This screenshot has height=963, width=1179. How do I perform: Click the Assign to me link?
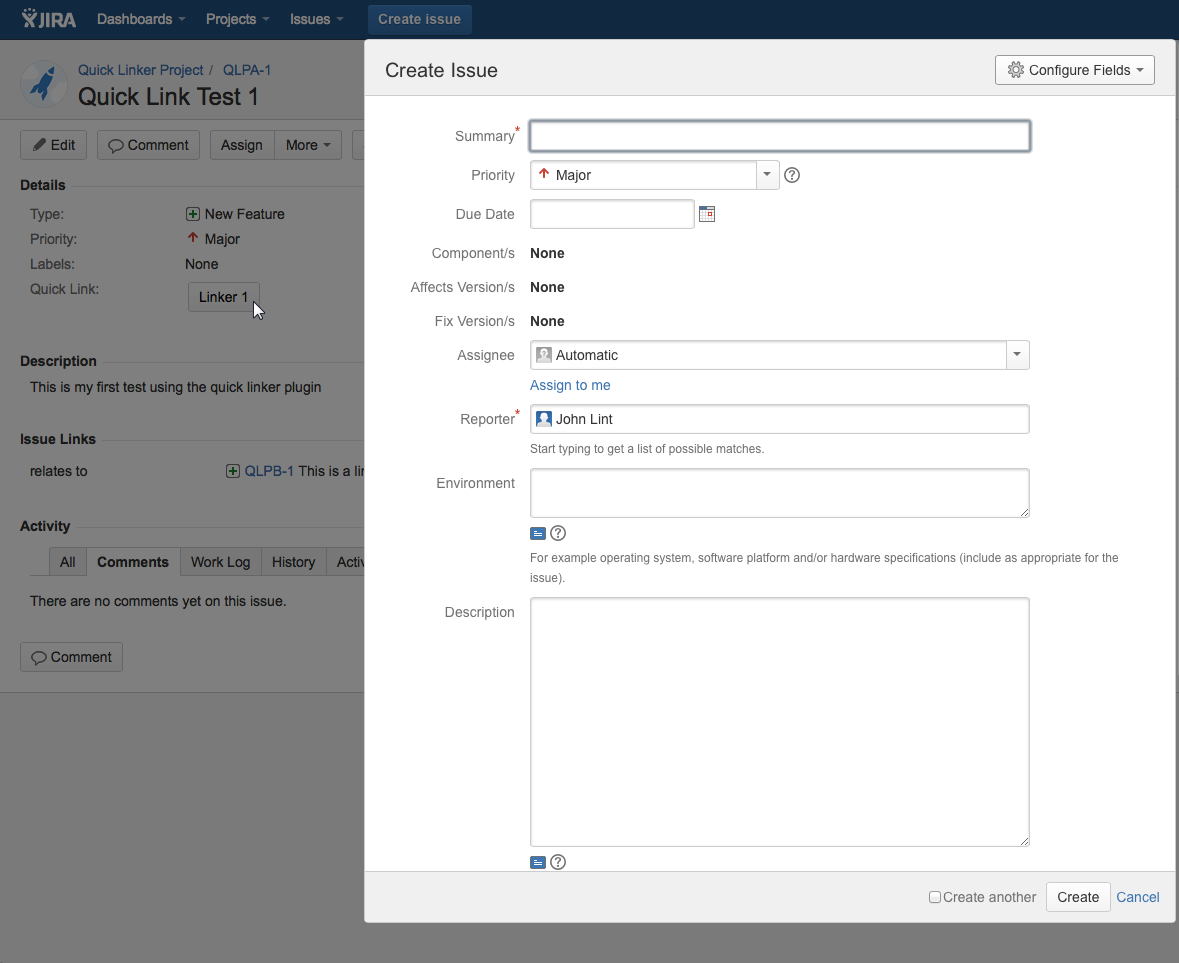pyautogui.click(x=570, y=385)
